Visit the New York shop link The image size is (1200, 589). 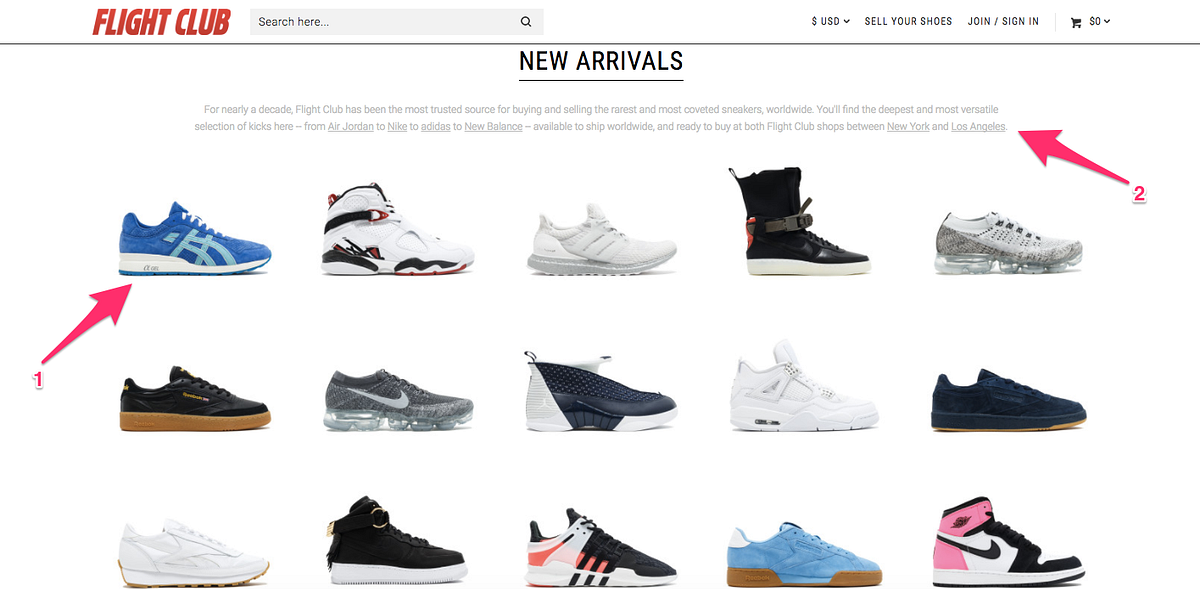(x=908, y=127)
